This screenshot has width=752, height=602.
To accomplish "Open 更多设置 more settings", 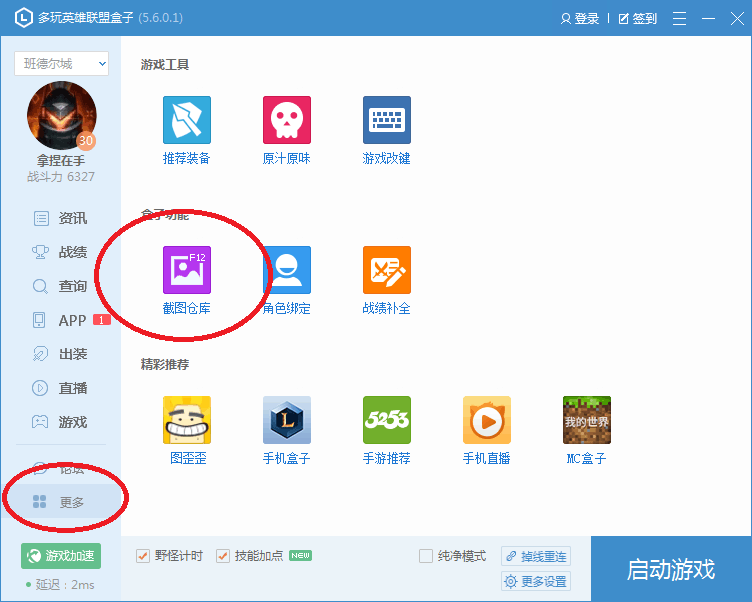I will 536,581.
